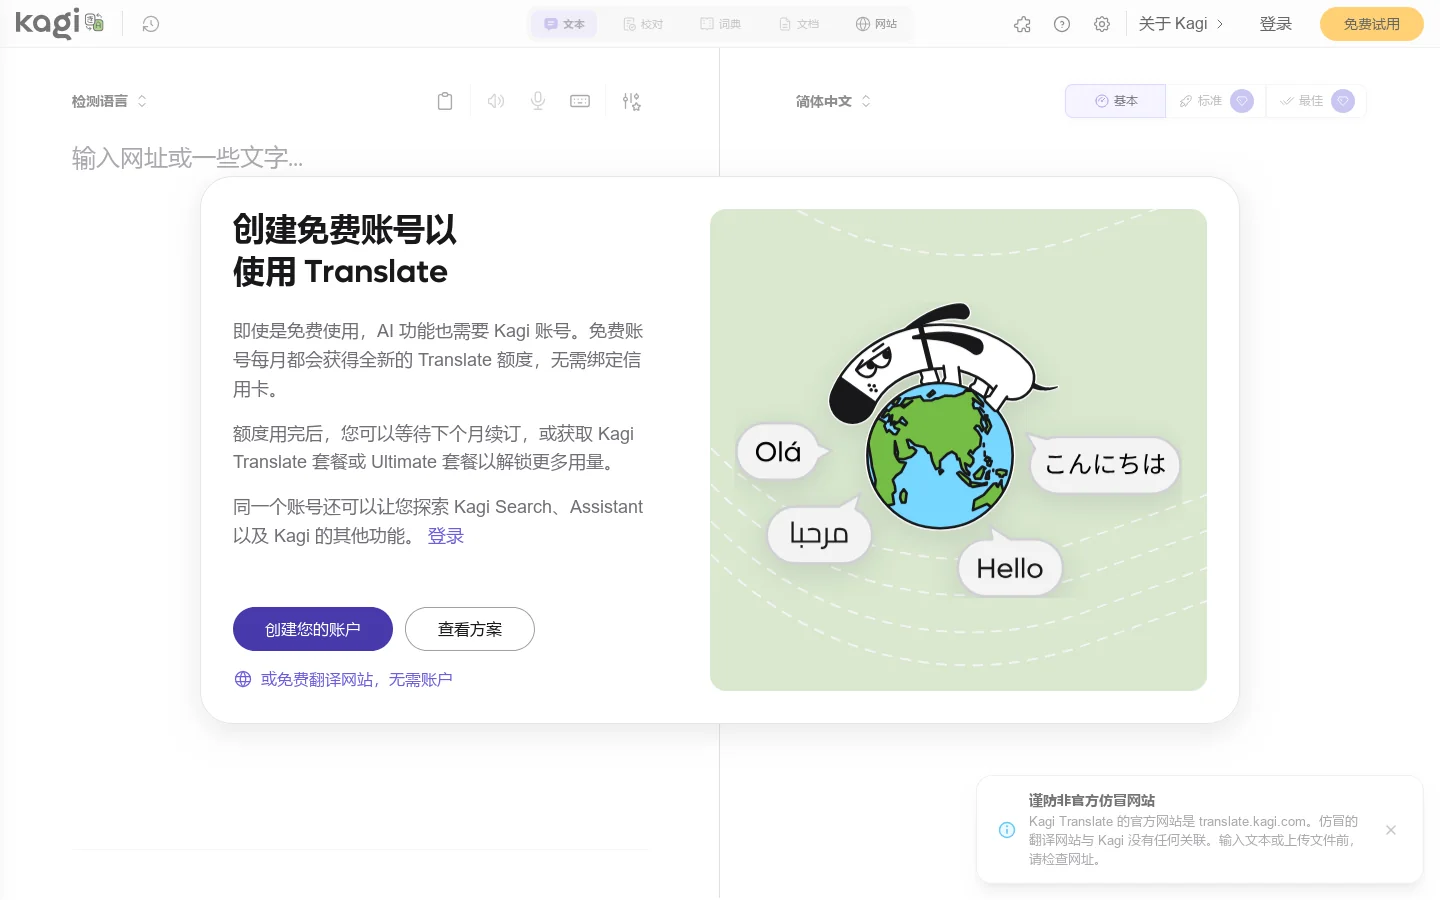Click the puzzle-piece extensions icon

1022,24
